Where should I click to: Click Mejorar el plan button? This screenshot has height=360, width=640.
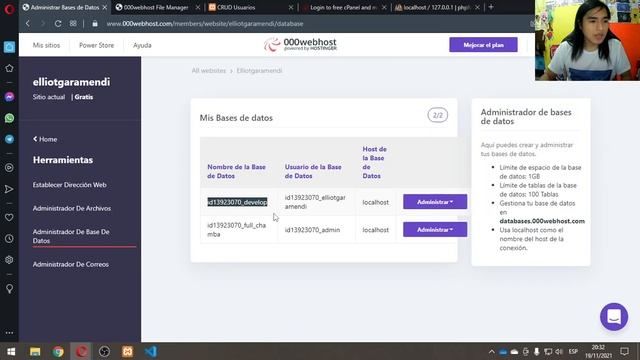click(x=483, y=45)
